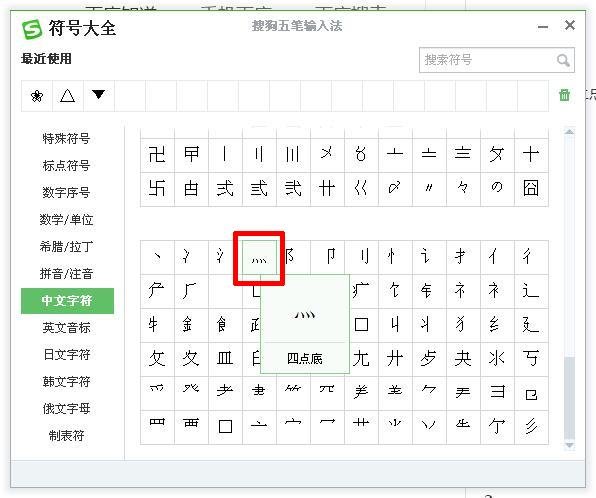Select the highlighted 中文字符 category
The height and width of the screenshot is (498, 596).
coord(67,301)
